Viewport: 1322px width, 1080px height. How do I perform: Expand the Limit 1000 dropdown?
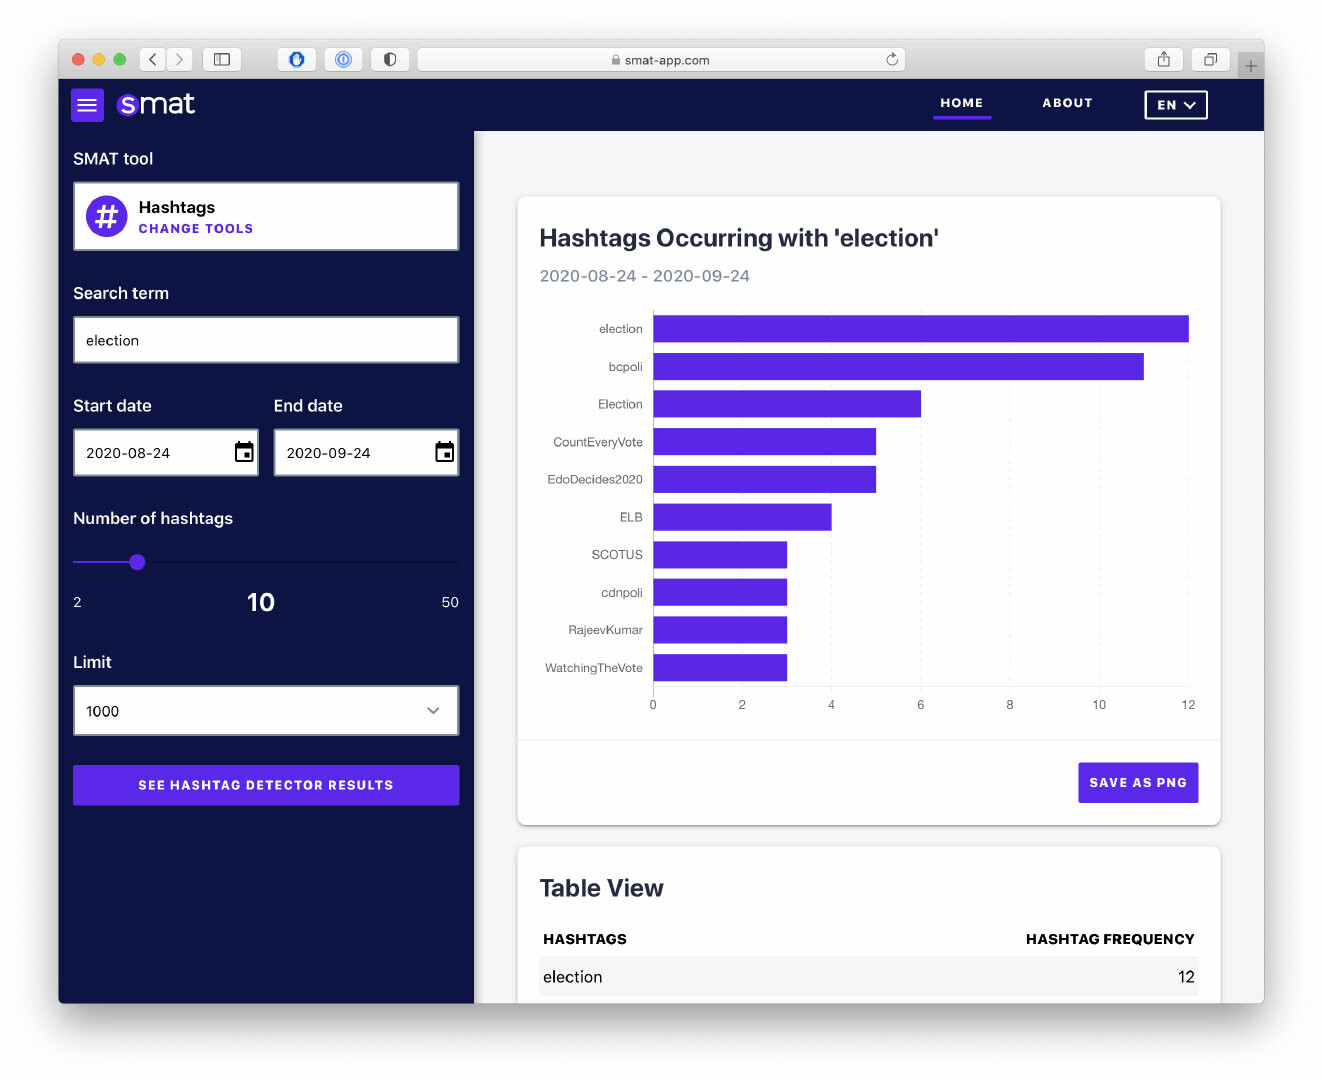(266, 711)
